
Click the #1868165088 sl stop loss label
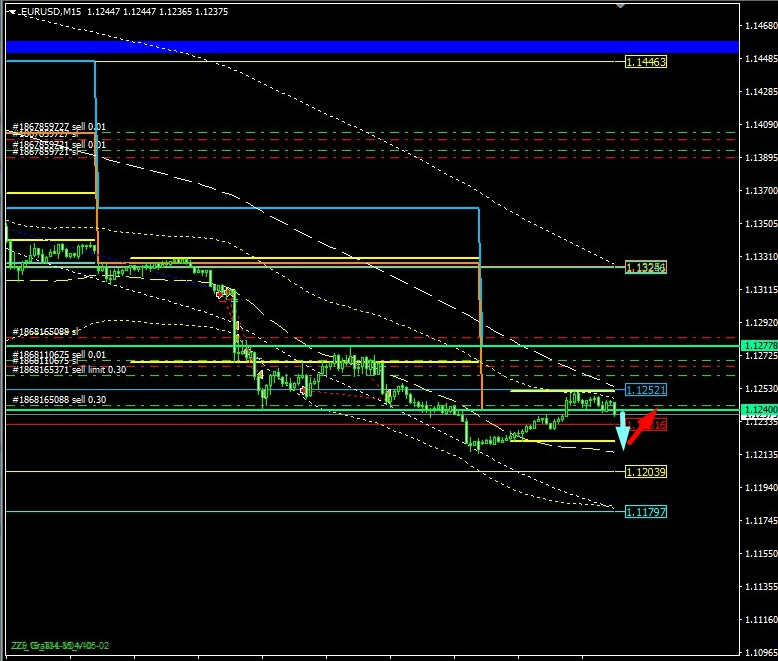46,332
